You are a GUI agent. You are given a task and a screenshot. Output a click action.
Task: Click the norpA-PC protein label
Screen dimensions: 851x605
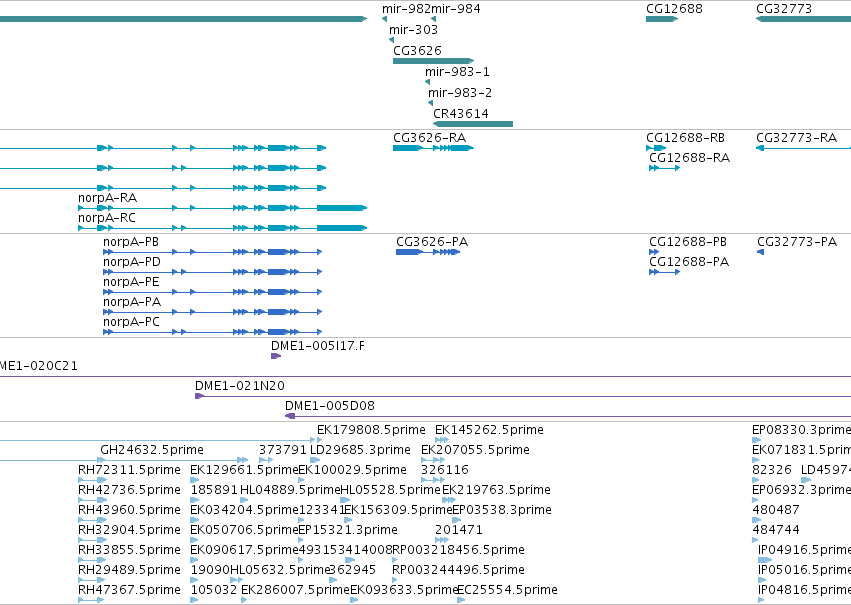point(131,322)
